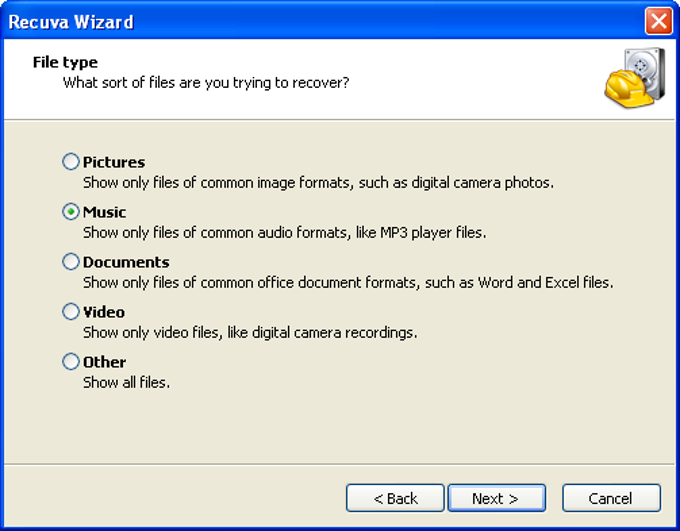Image resolution: width=680 pixels, height=531 pixels.
Task: Click the bold Pictures option label
Action: [114, 162]
